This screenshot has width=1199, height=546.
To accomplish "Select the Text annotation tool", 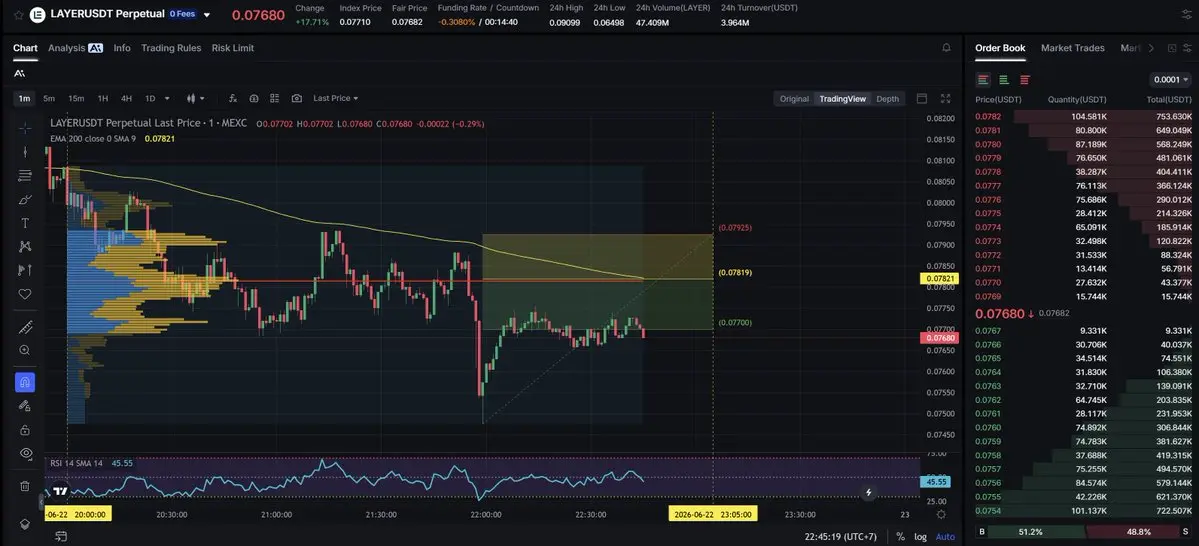I will click(x=25, y=223).
